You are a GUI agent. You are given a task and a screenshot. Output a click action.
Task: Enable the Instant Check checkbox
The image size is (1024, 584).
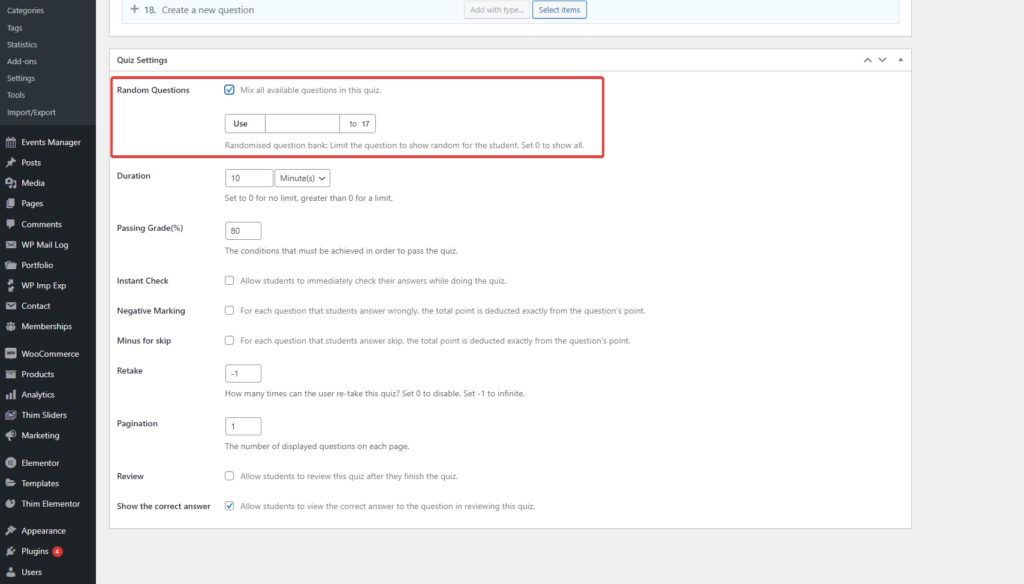pos(230,281)
